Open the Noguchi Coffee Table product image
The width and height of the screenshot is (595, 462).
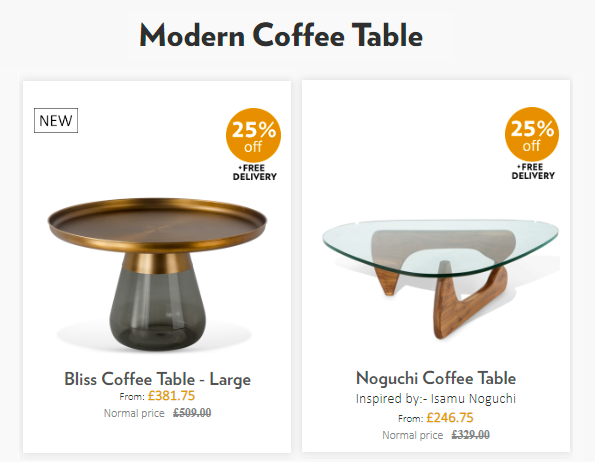(441, 279)
